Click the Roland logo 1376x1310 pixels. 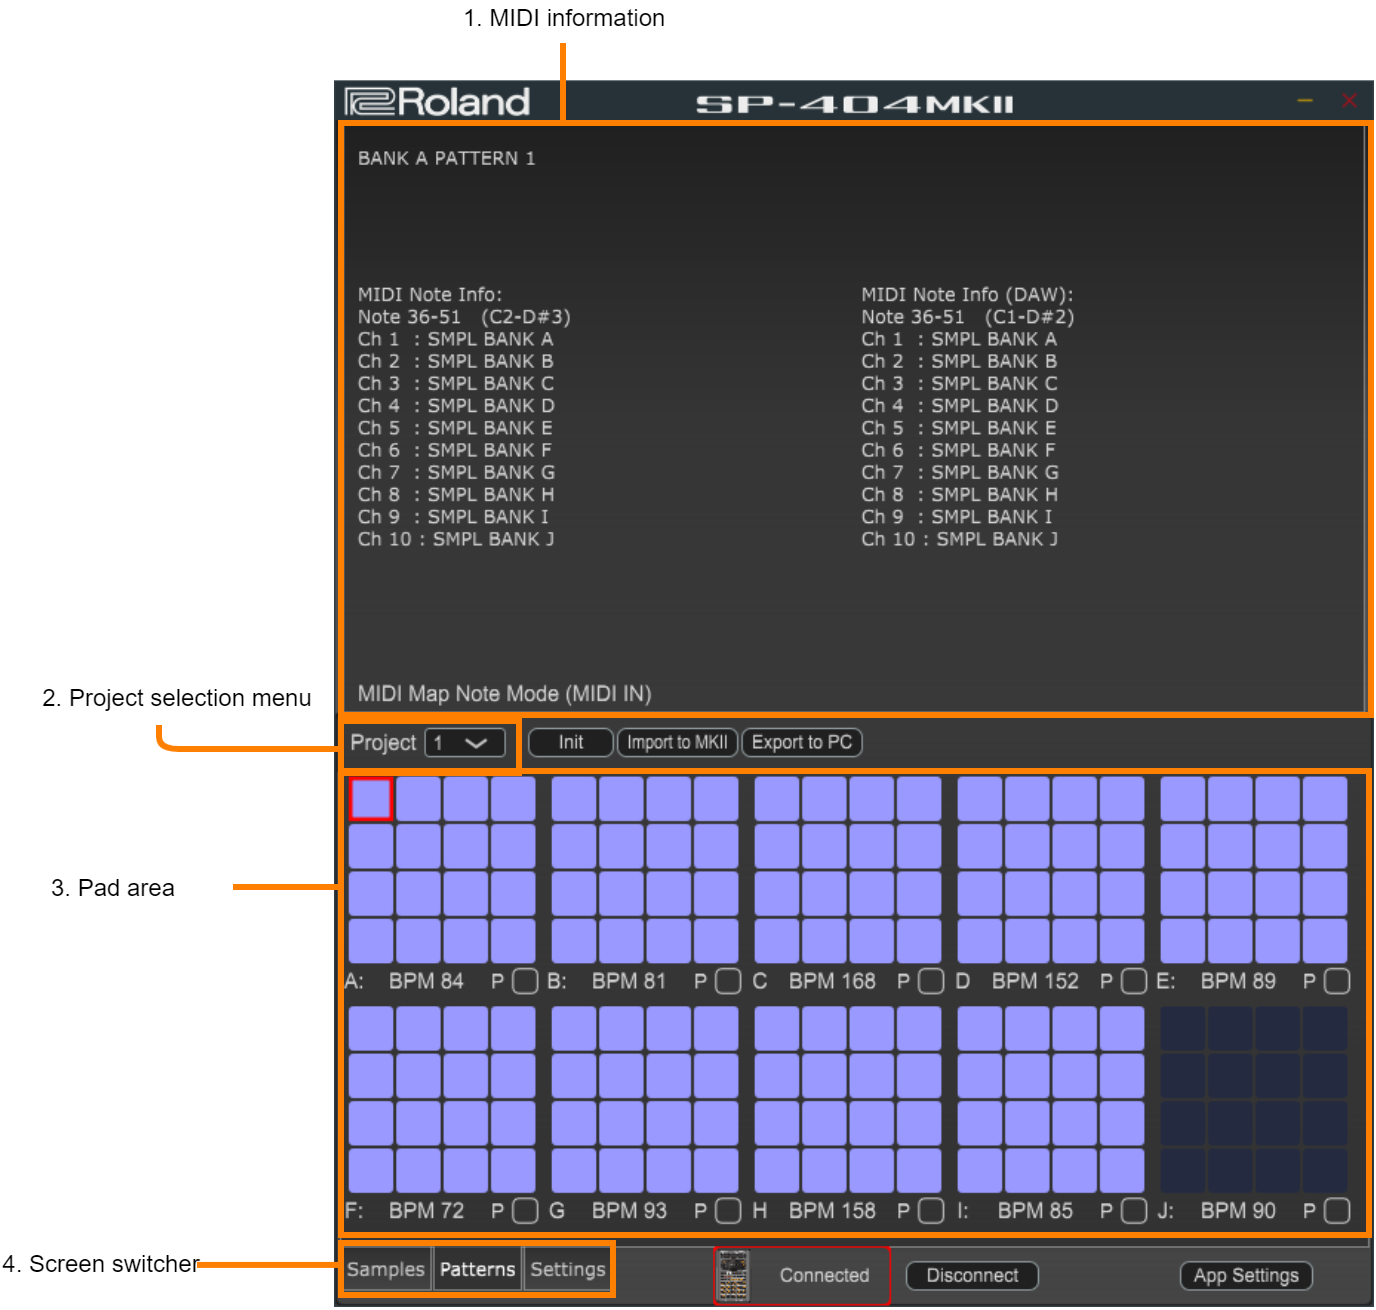437,102
